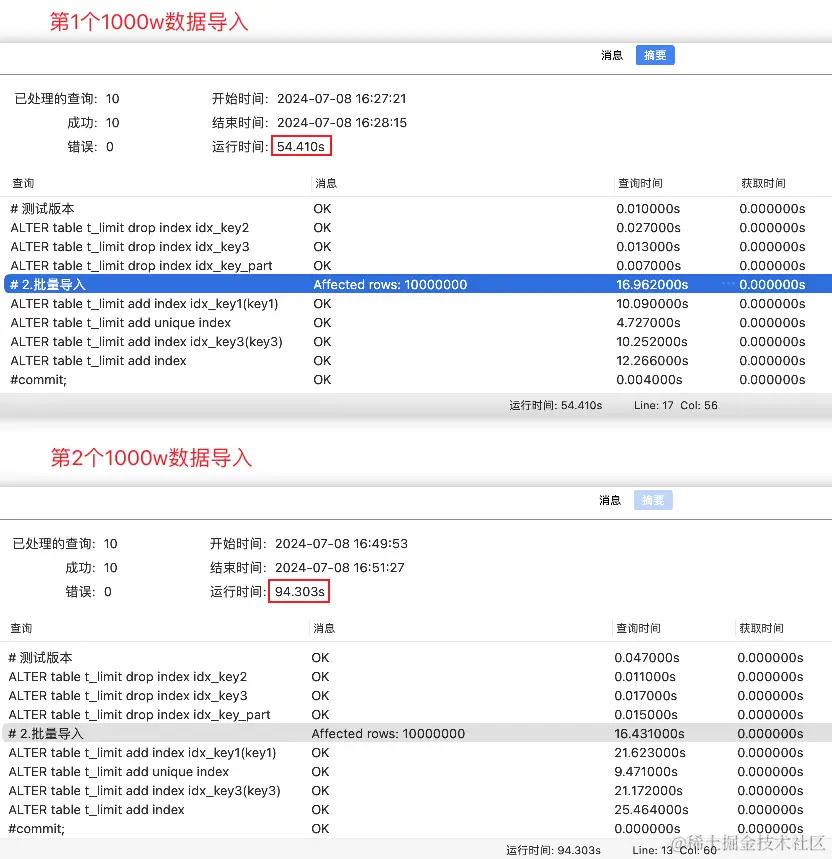
Task: Click run time value 94.303s in summary
Action: point(300,592)
